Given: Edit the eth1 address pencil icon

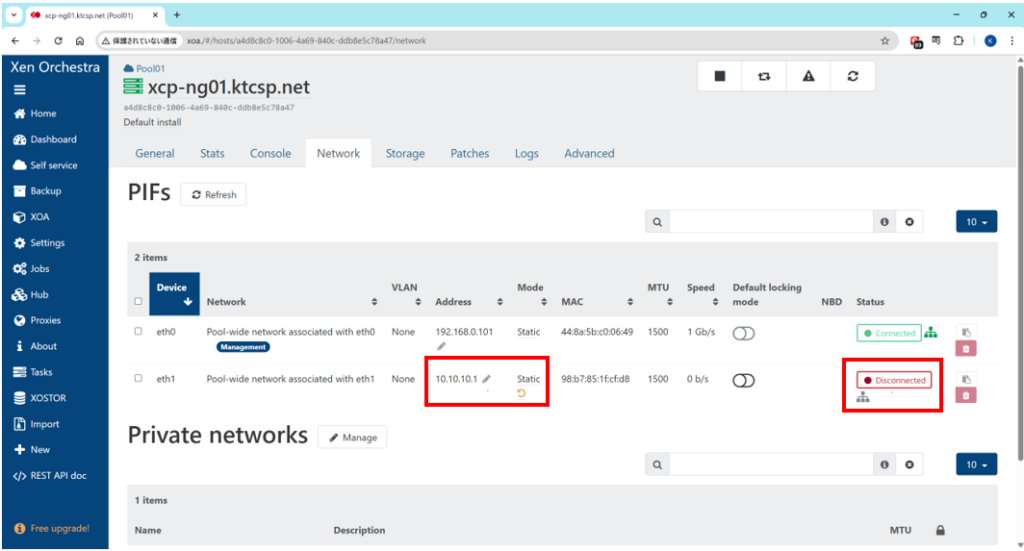Looking at the screenshot, I should click(487, 379).
